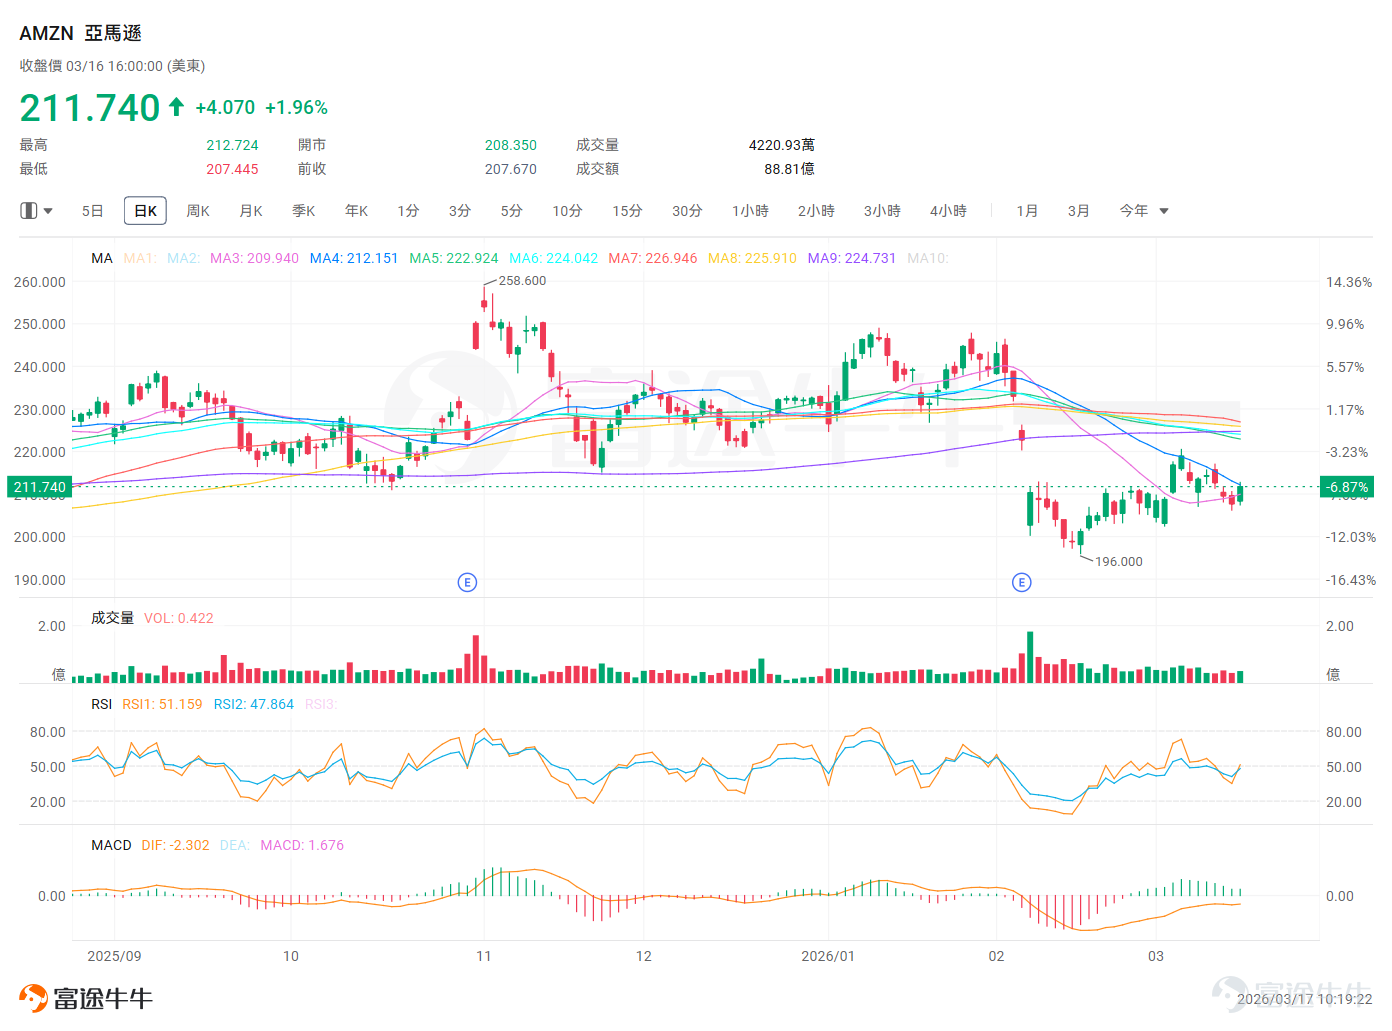Viewport: 1392px width, 1031px height.
Task: Toggle the MA7: 226.946 line
Action: [x=653, y=258]
